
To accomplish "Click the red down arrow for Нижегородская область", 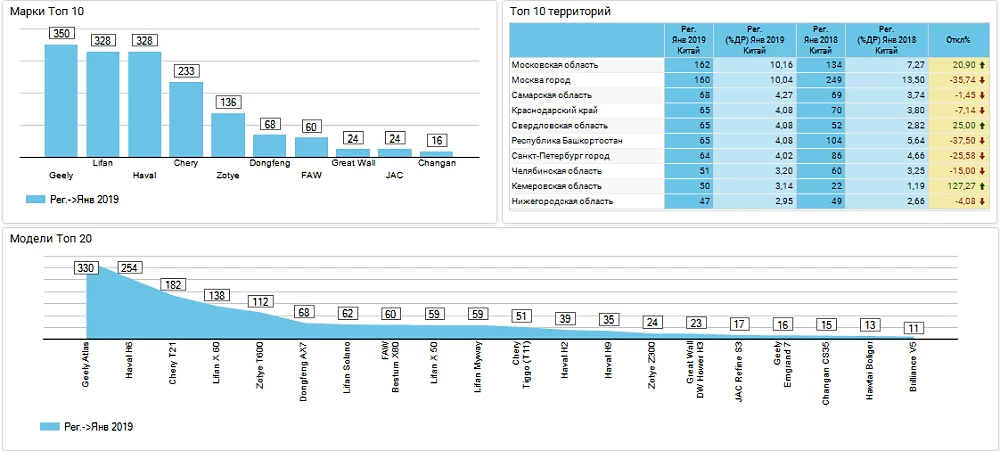I will [x=981, y=202].
